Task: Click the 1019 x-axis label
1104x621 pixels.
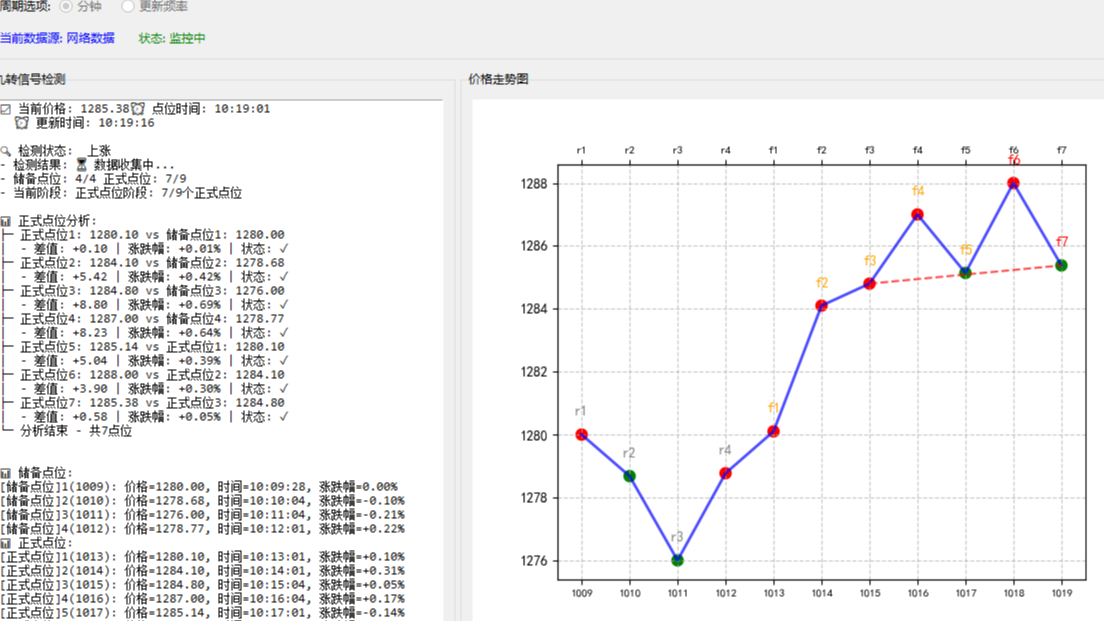Action: click(1061, 594)
